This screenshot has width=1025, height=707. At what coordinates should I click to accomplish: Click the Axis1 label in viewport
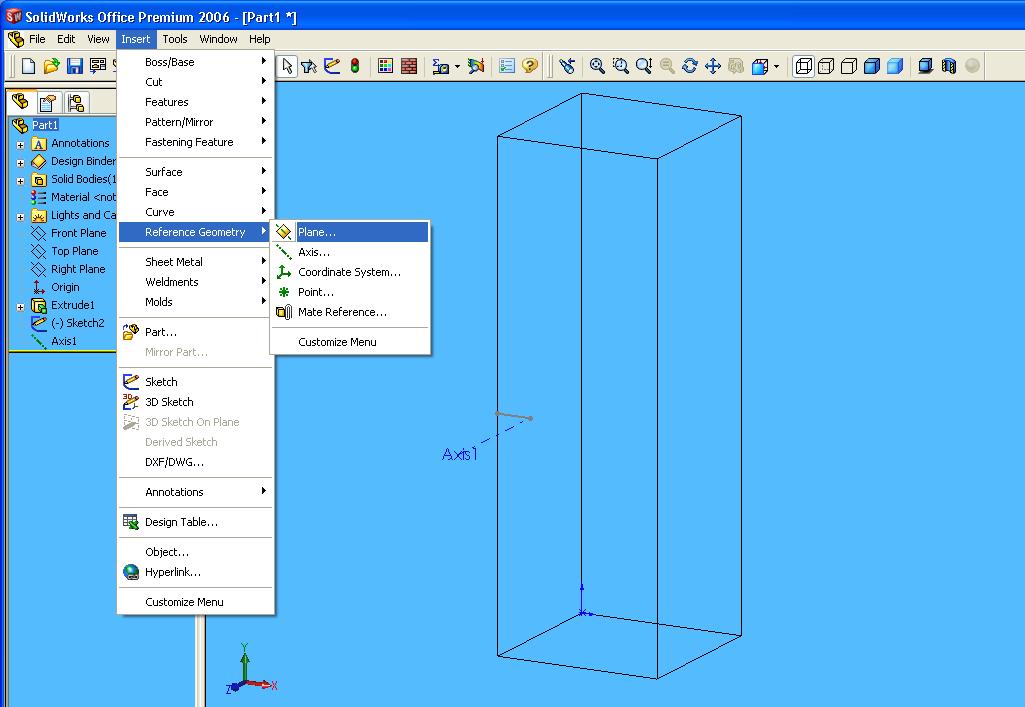(460, 453)
